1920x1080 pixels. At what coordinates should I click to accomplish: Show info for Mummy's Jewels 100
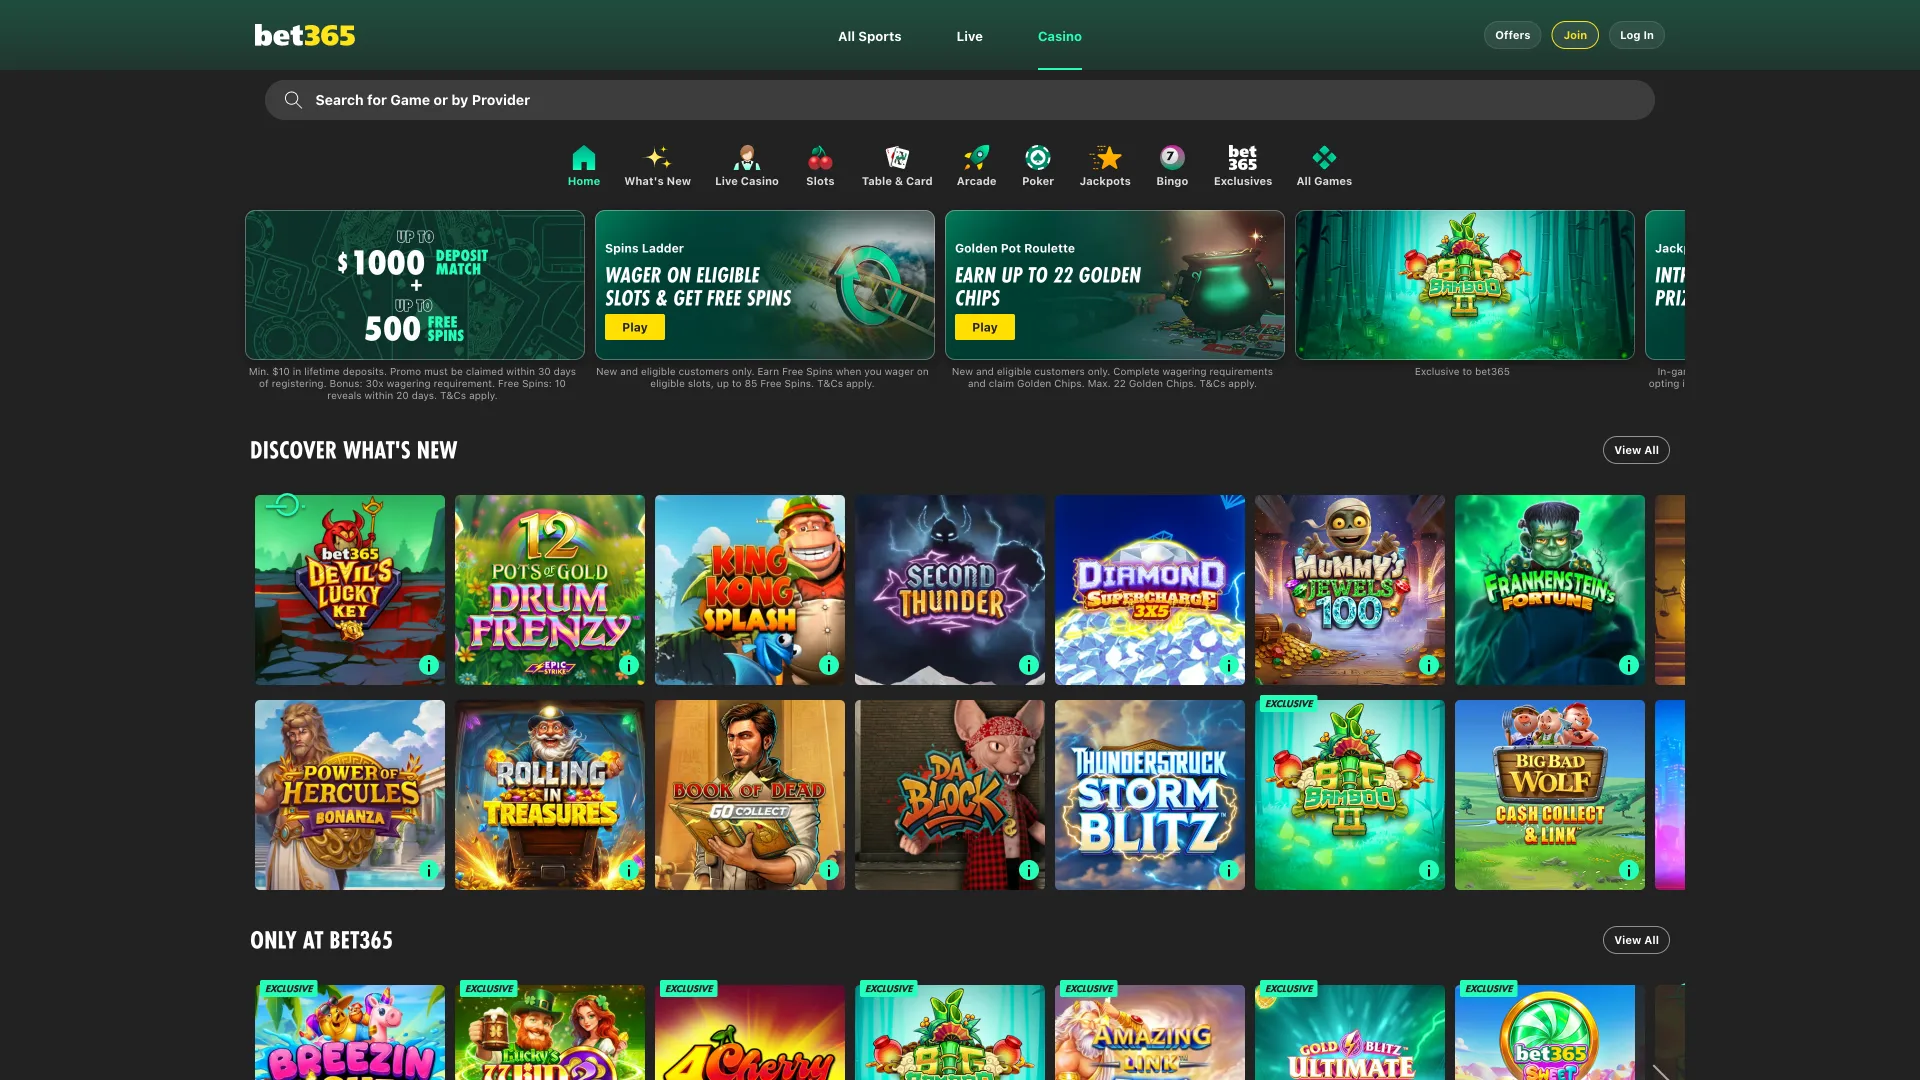pos(1429,665)
